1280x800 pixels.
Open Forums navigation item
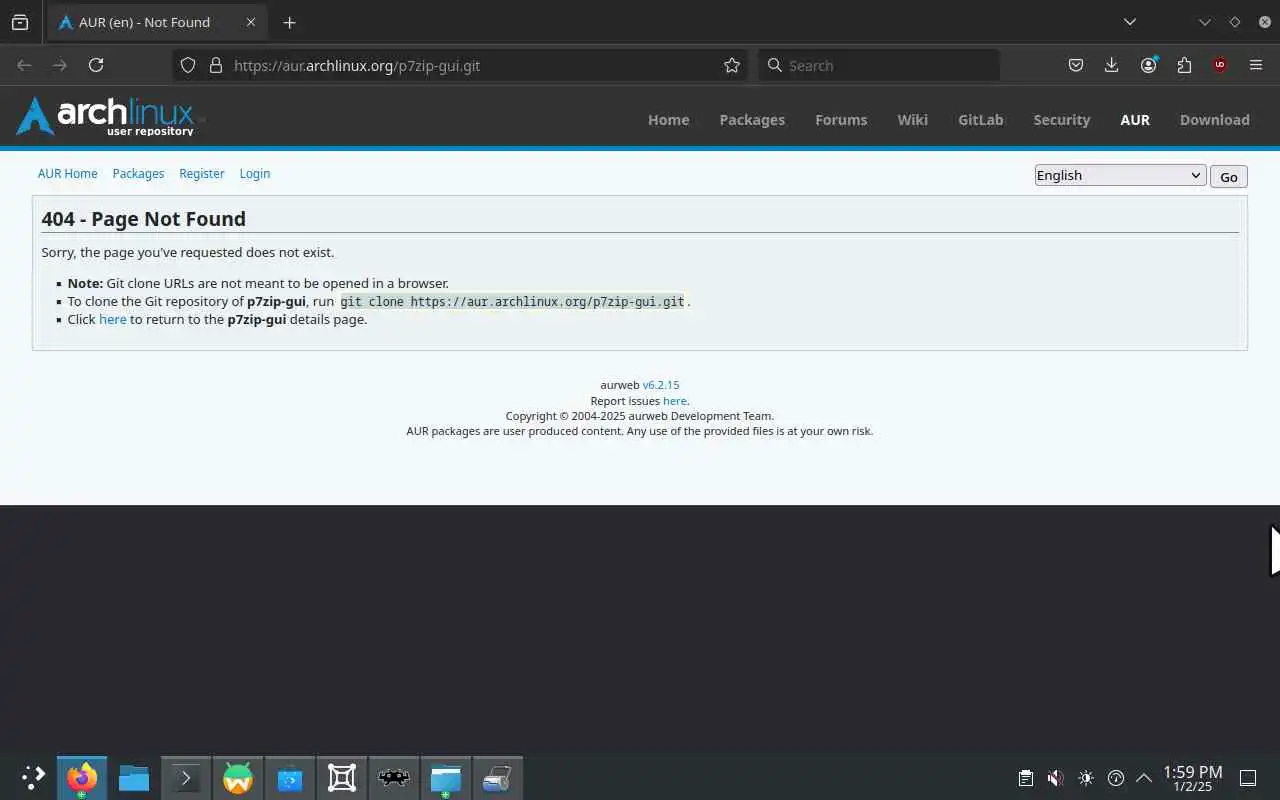841,119
